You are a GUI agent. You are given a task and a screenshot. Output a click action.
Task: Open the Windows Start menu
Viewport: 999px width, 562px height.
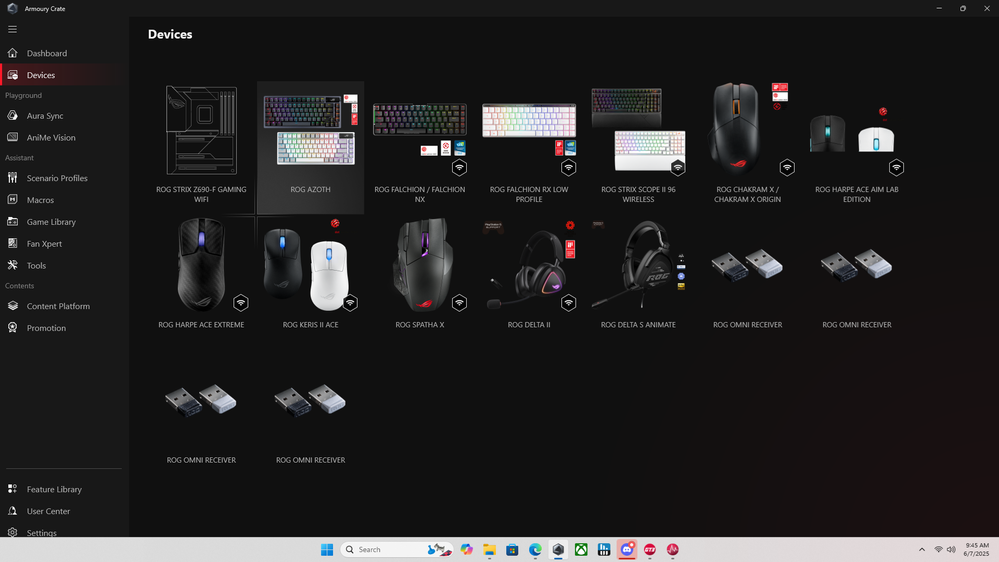[x=327, y=549]
